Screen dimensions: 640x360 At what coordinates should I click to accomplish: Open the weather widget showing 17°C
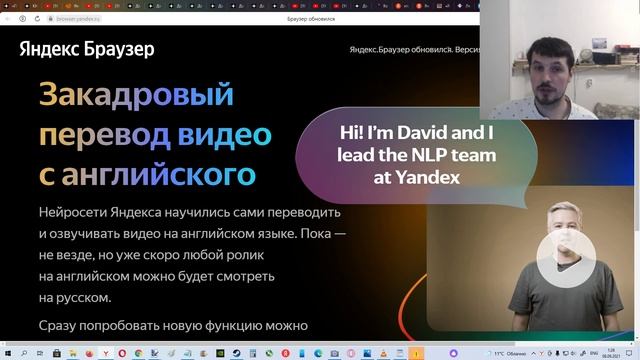pyautogui.click(x=507, y=353)
